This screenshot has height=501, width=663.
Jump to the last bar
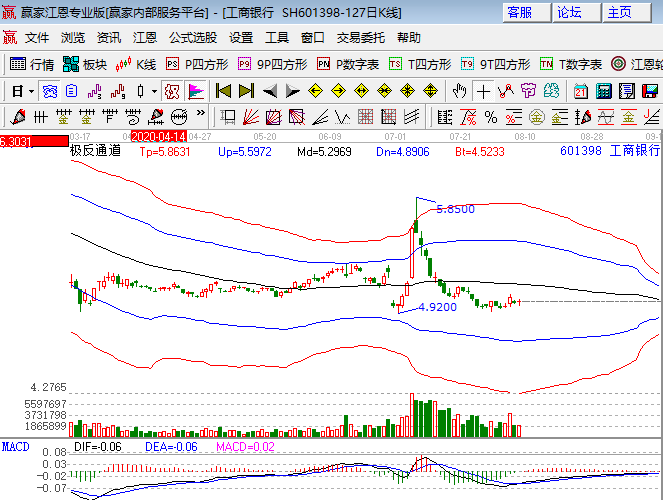coord(246,91)
